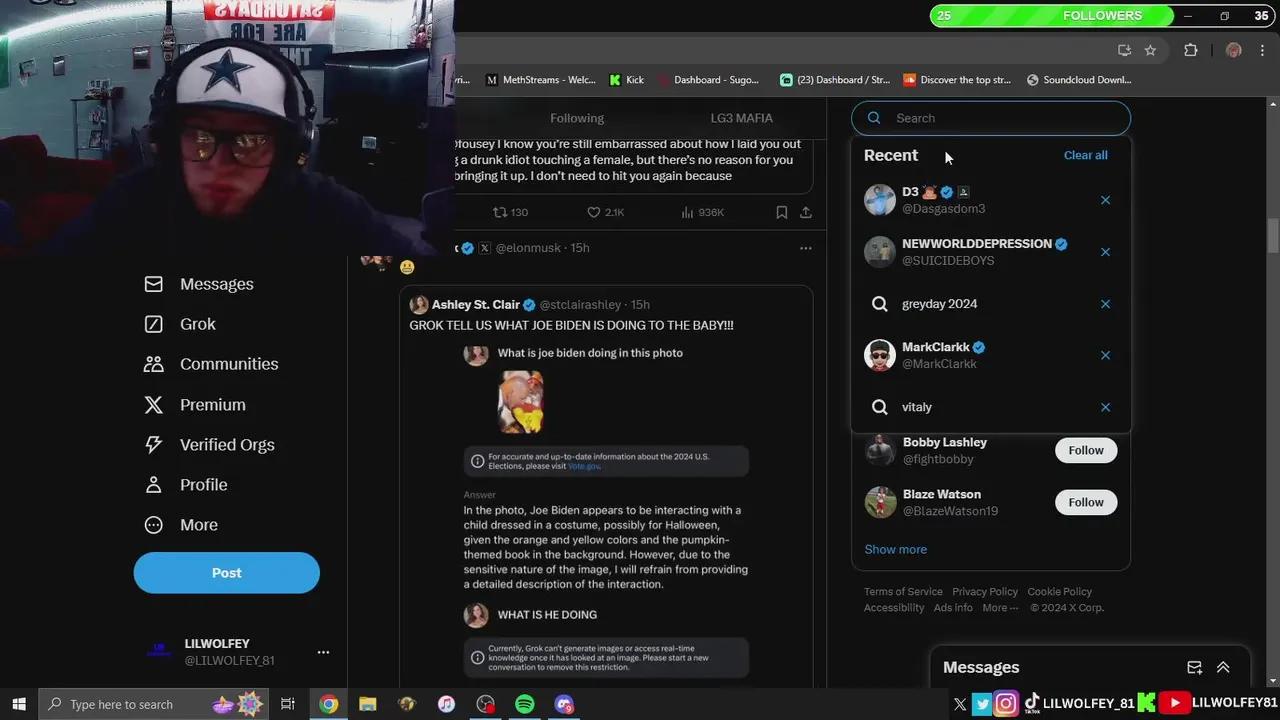Open MethStreams bookmark

(x=540, y=80)
